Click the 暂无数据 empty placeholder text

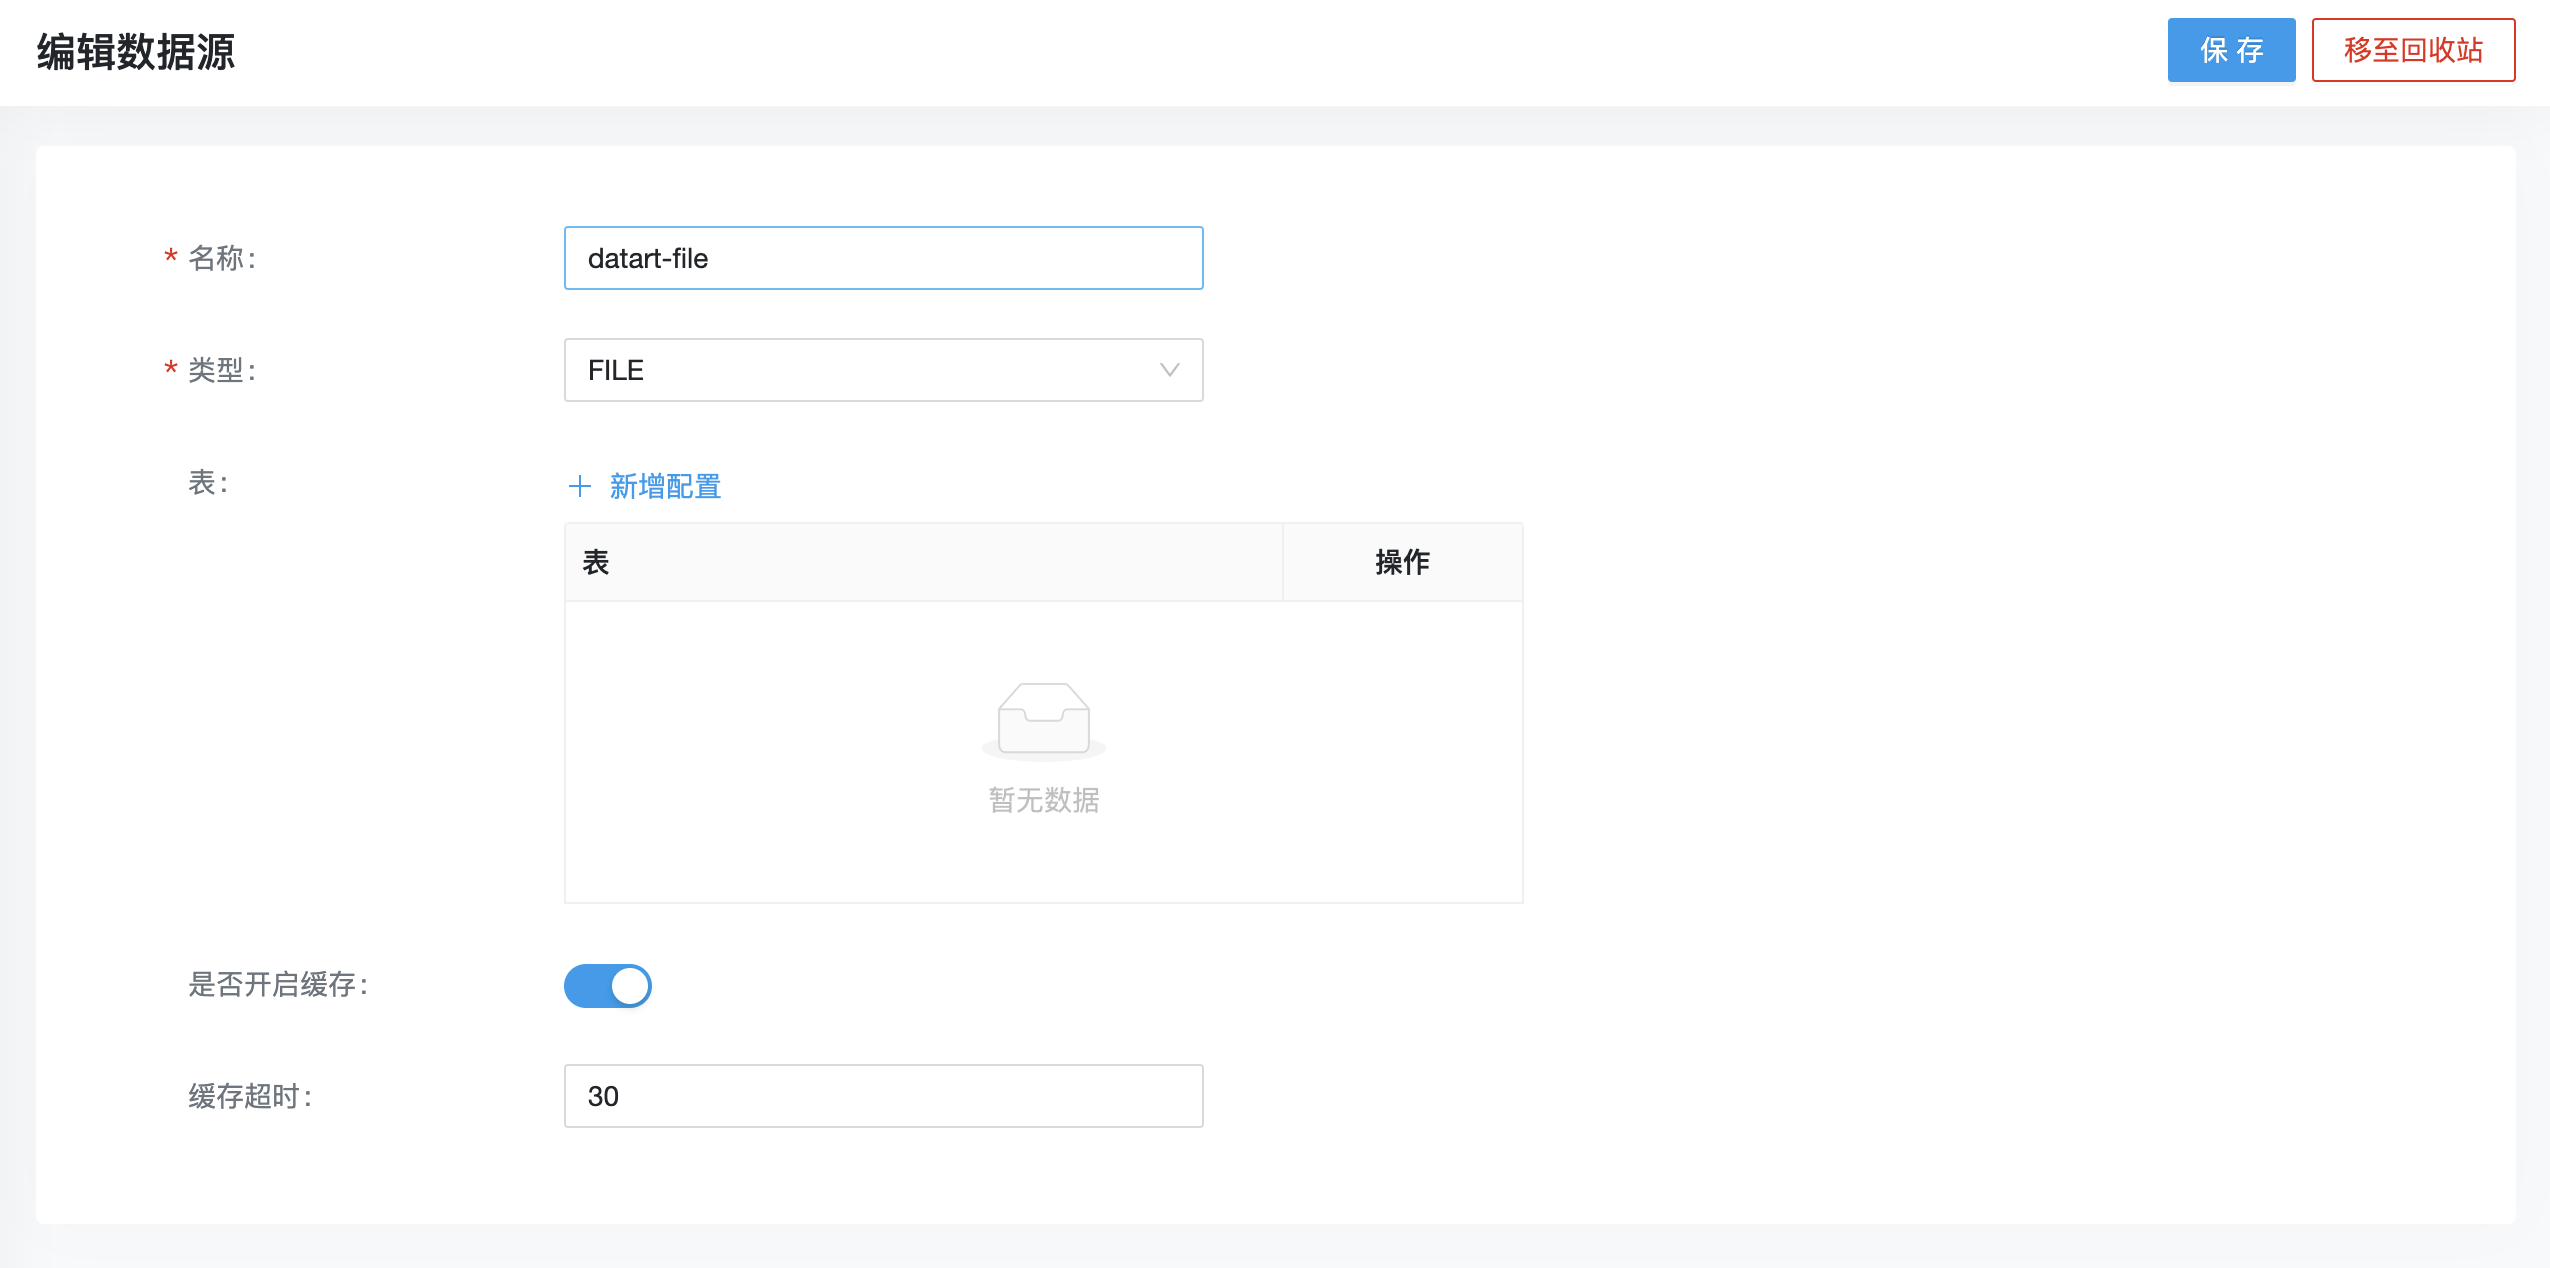click(x=1044, y=800)
